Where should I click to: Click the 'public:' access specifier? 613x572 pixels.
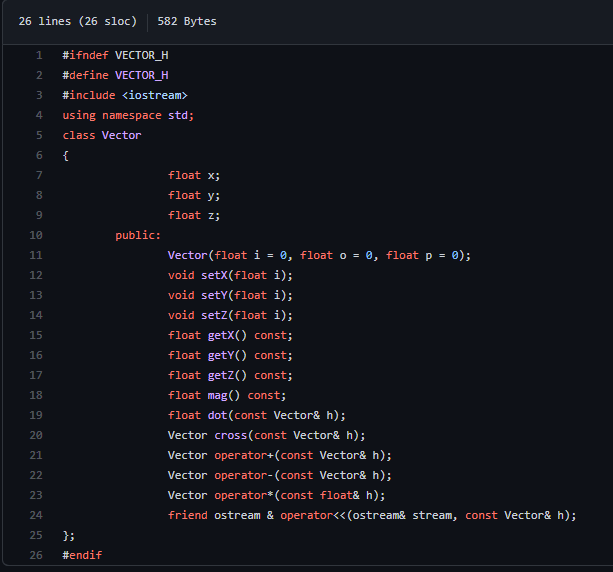(x=138, y=235)
